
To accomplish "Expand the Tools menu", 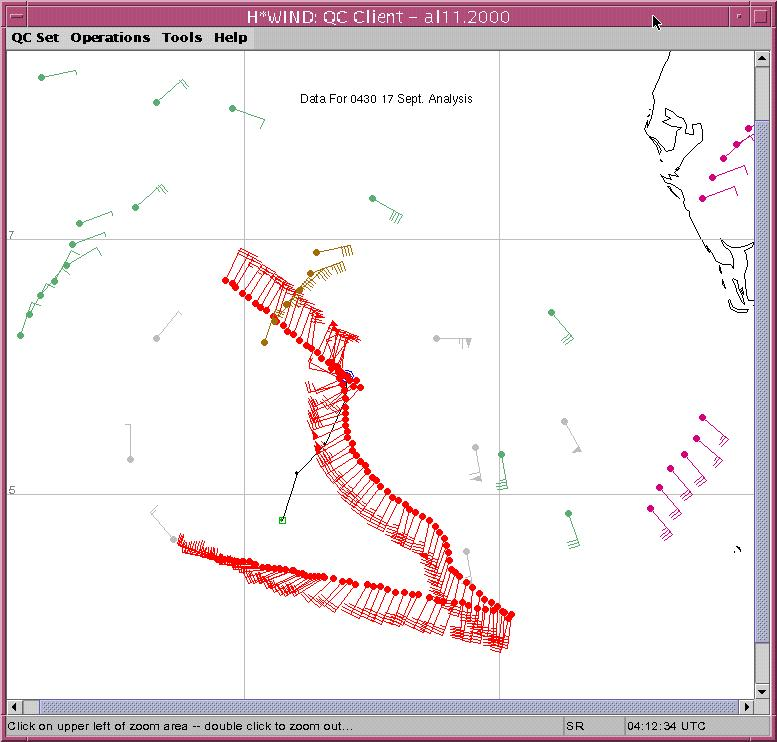I will point(182,38).
